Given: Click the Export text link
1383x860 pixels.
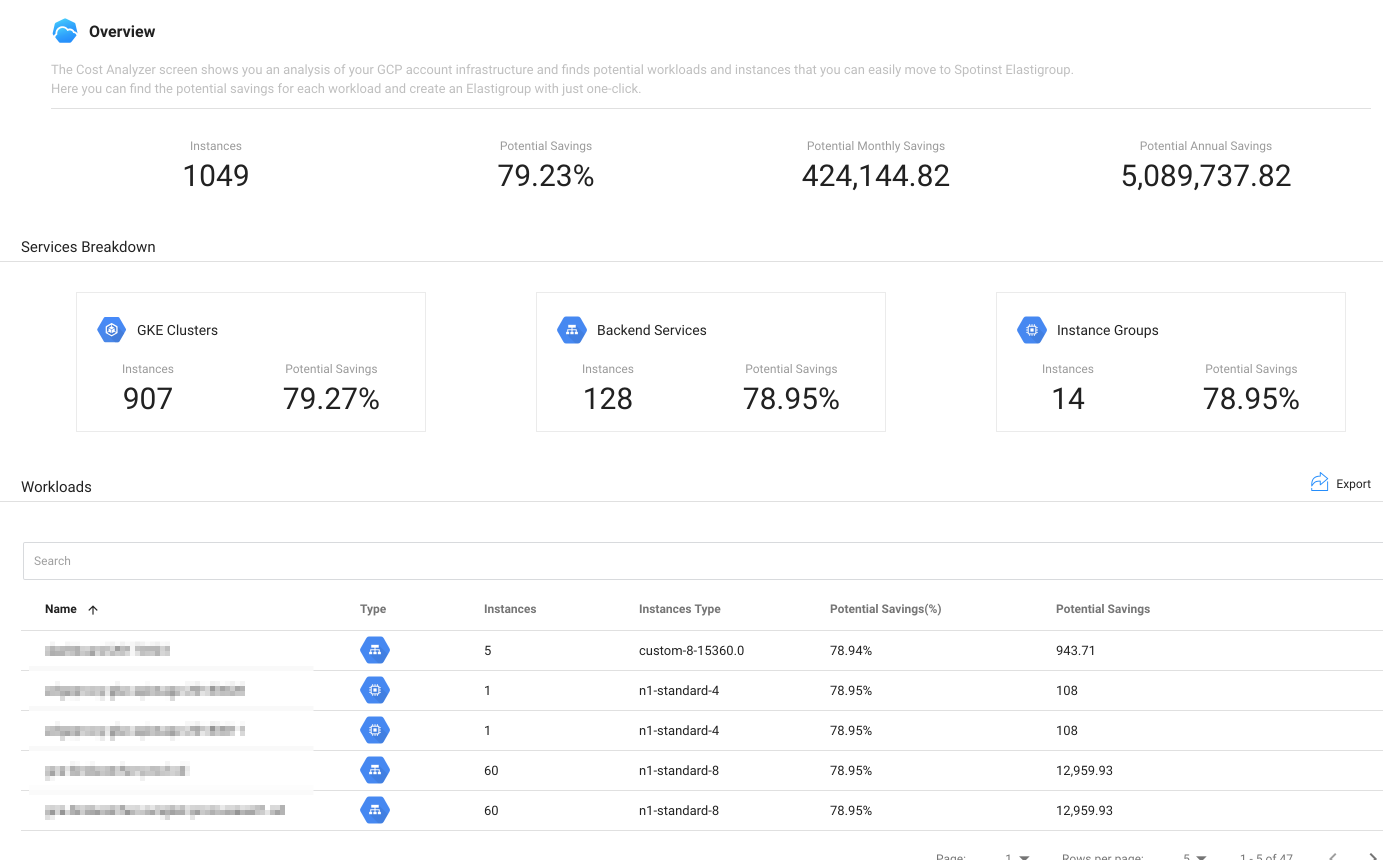Looking at the screenshot, I should pyautogui.click(x=1353, y=484).
